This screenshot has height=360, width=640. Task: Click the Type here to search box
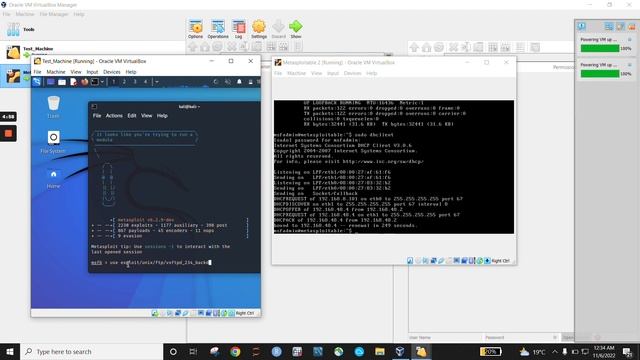point(91,351)
